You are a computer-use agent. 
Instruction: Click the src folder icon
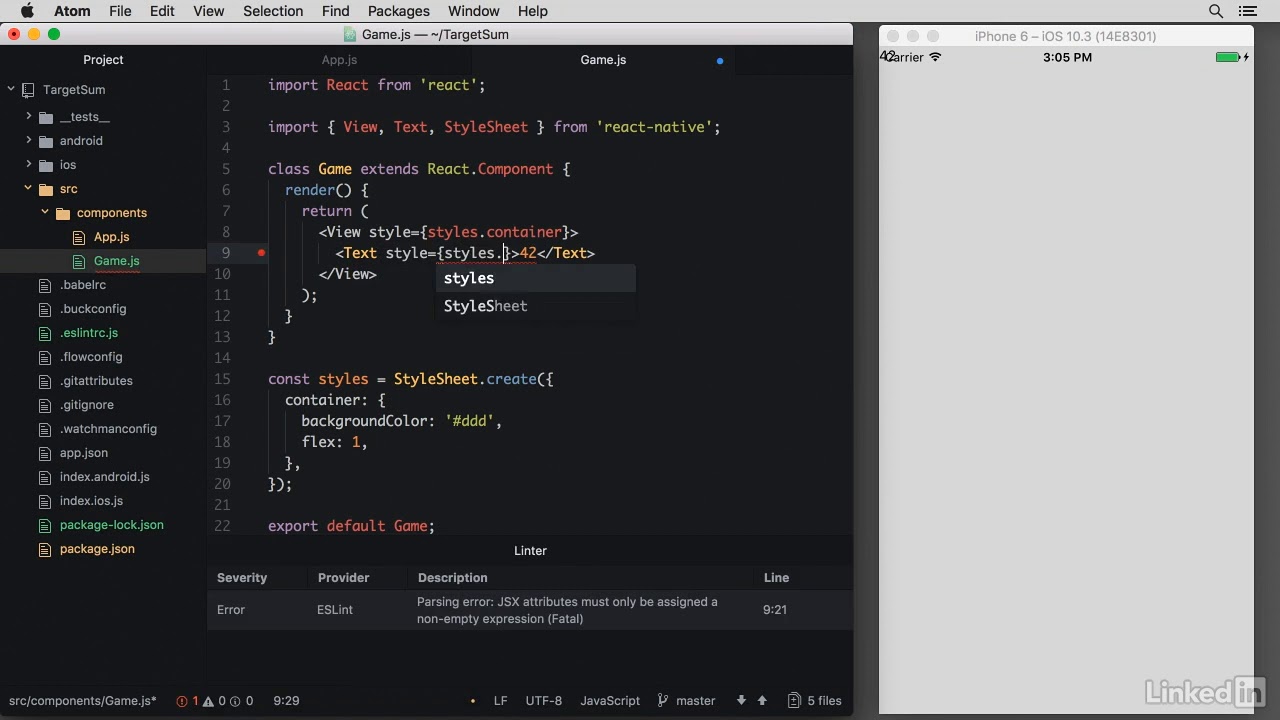tap(46, 189)
